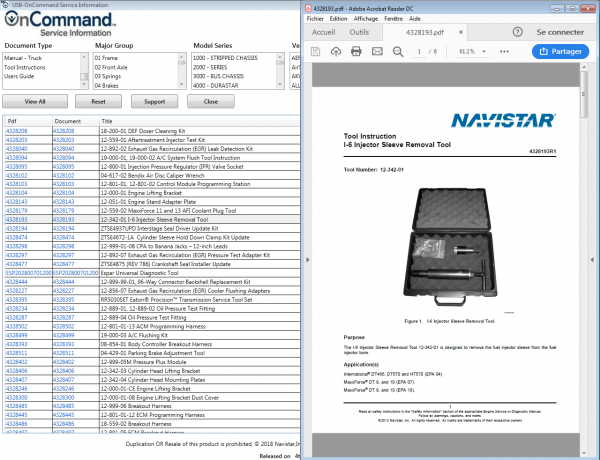Select row 04-429-01 Parking Brake Adjustment Tool
This screenshot has height=460, width=600.
pyautogui.click(x=152, y=353)
